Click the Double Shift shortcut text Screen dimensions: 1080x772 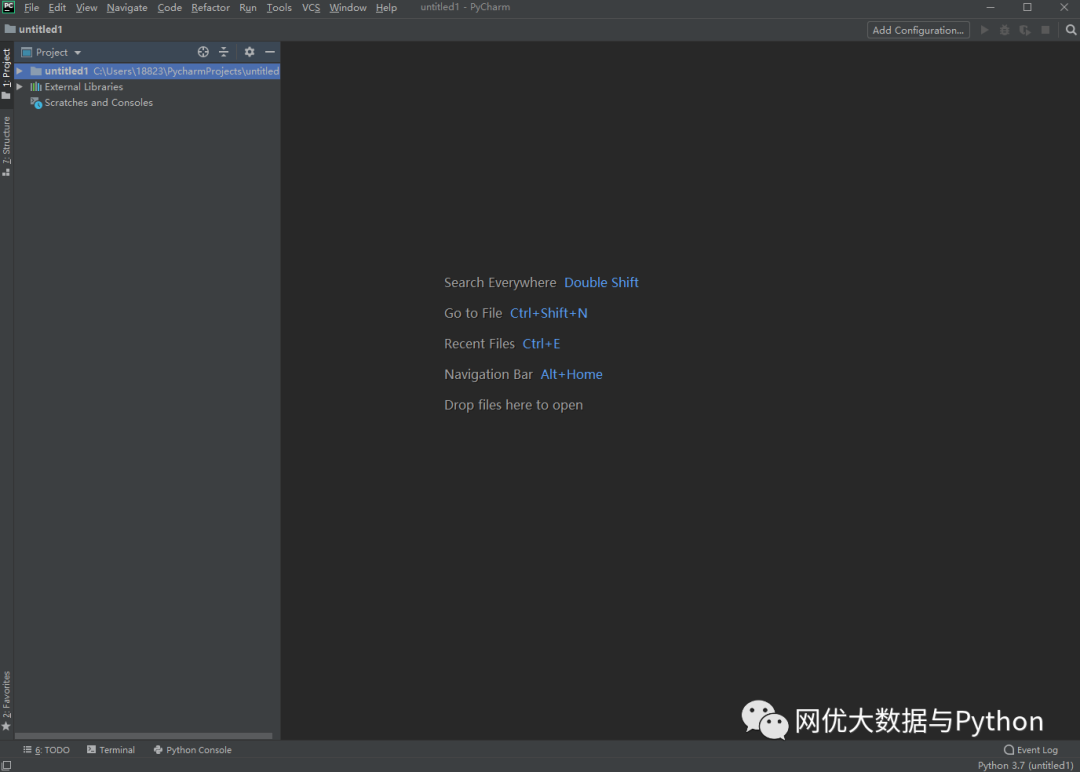point(601,282)
